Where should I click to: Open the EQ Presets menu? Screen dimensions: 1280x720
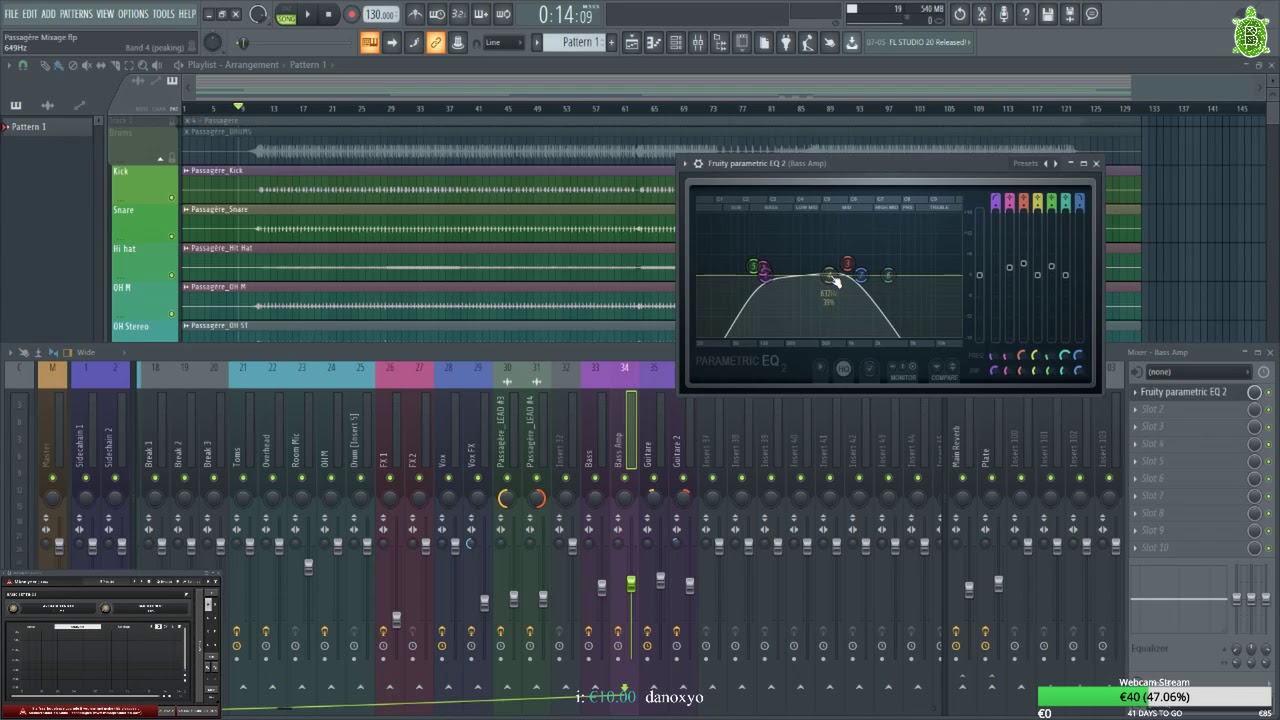tap(1025, 163)
